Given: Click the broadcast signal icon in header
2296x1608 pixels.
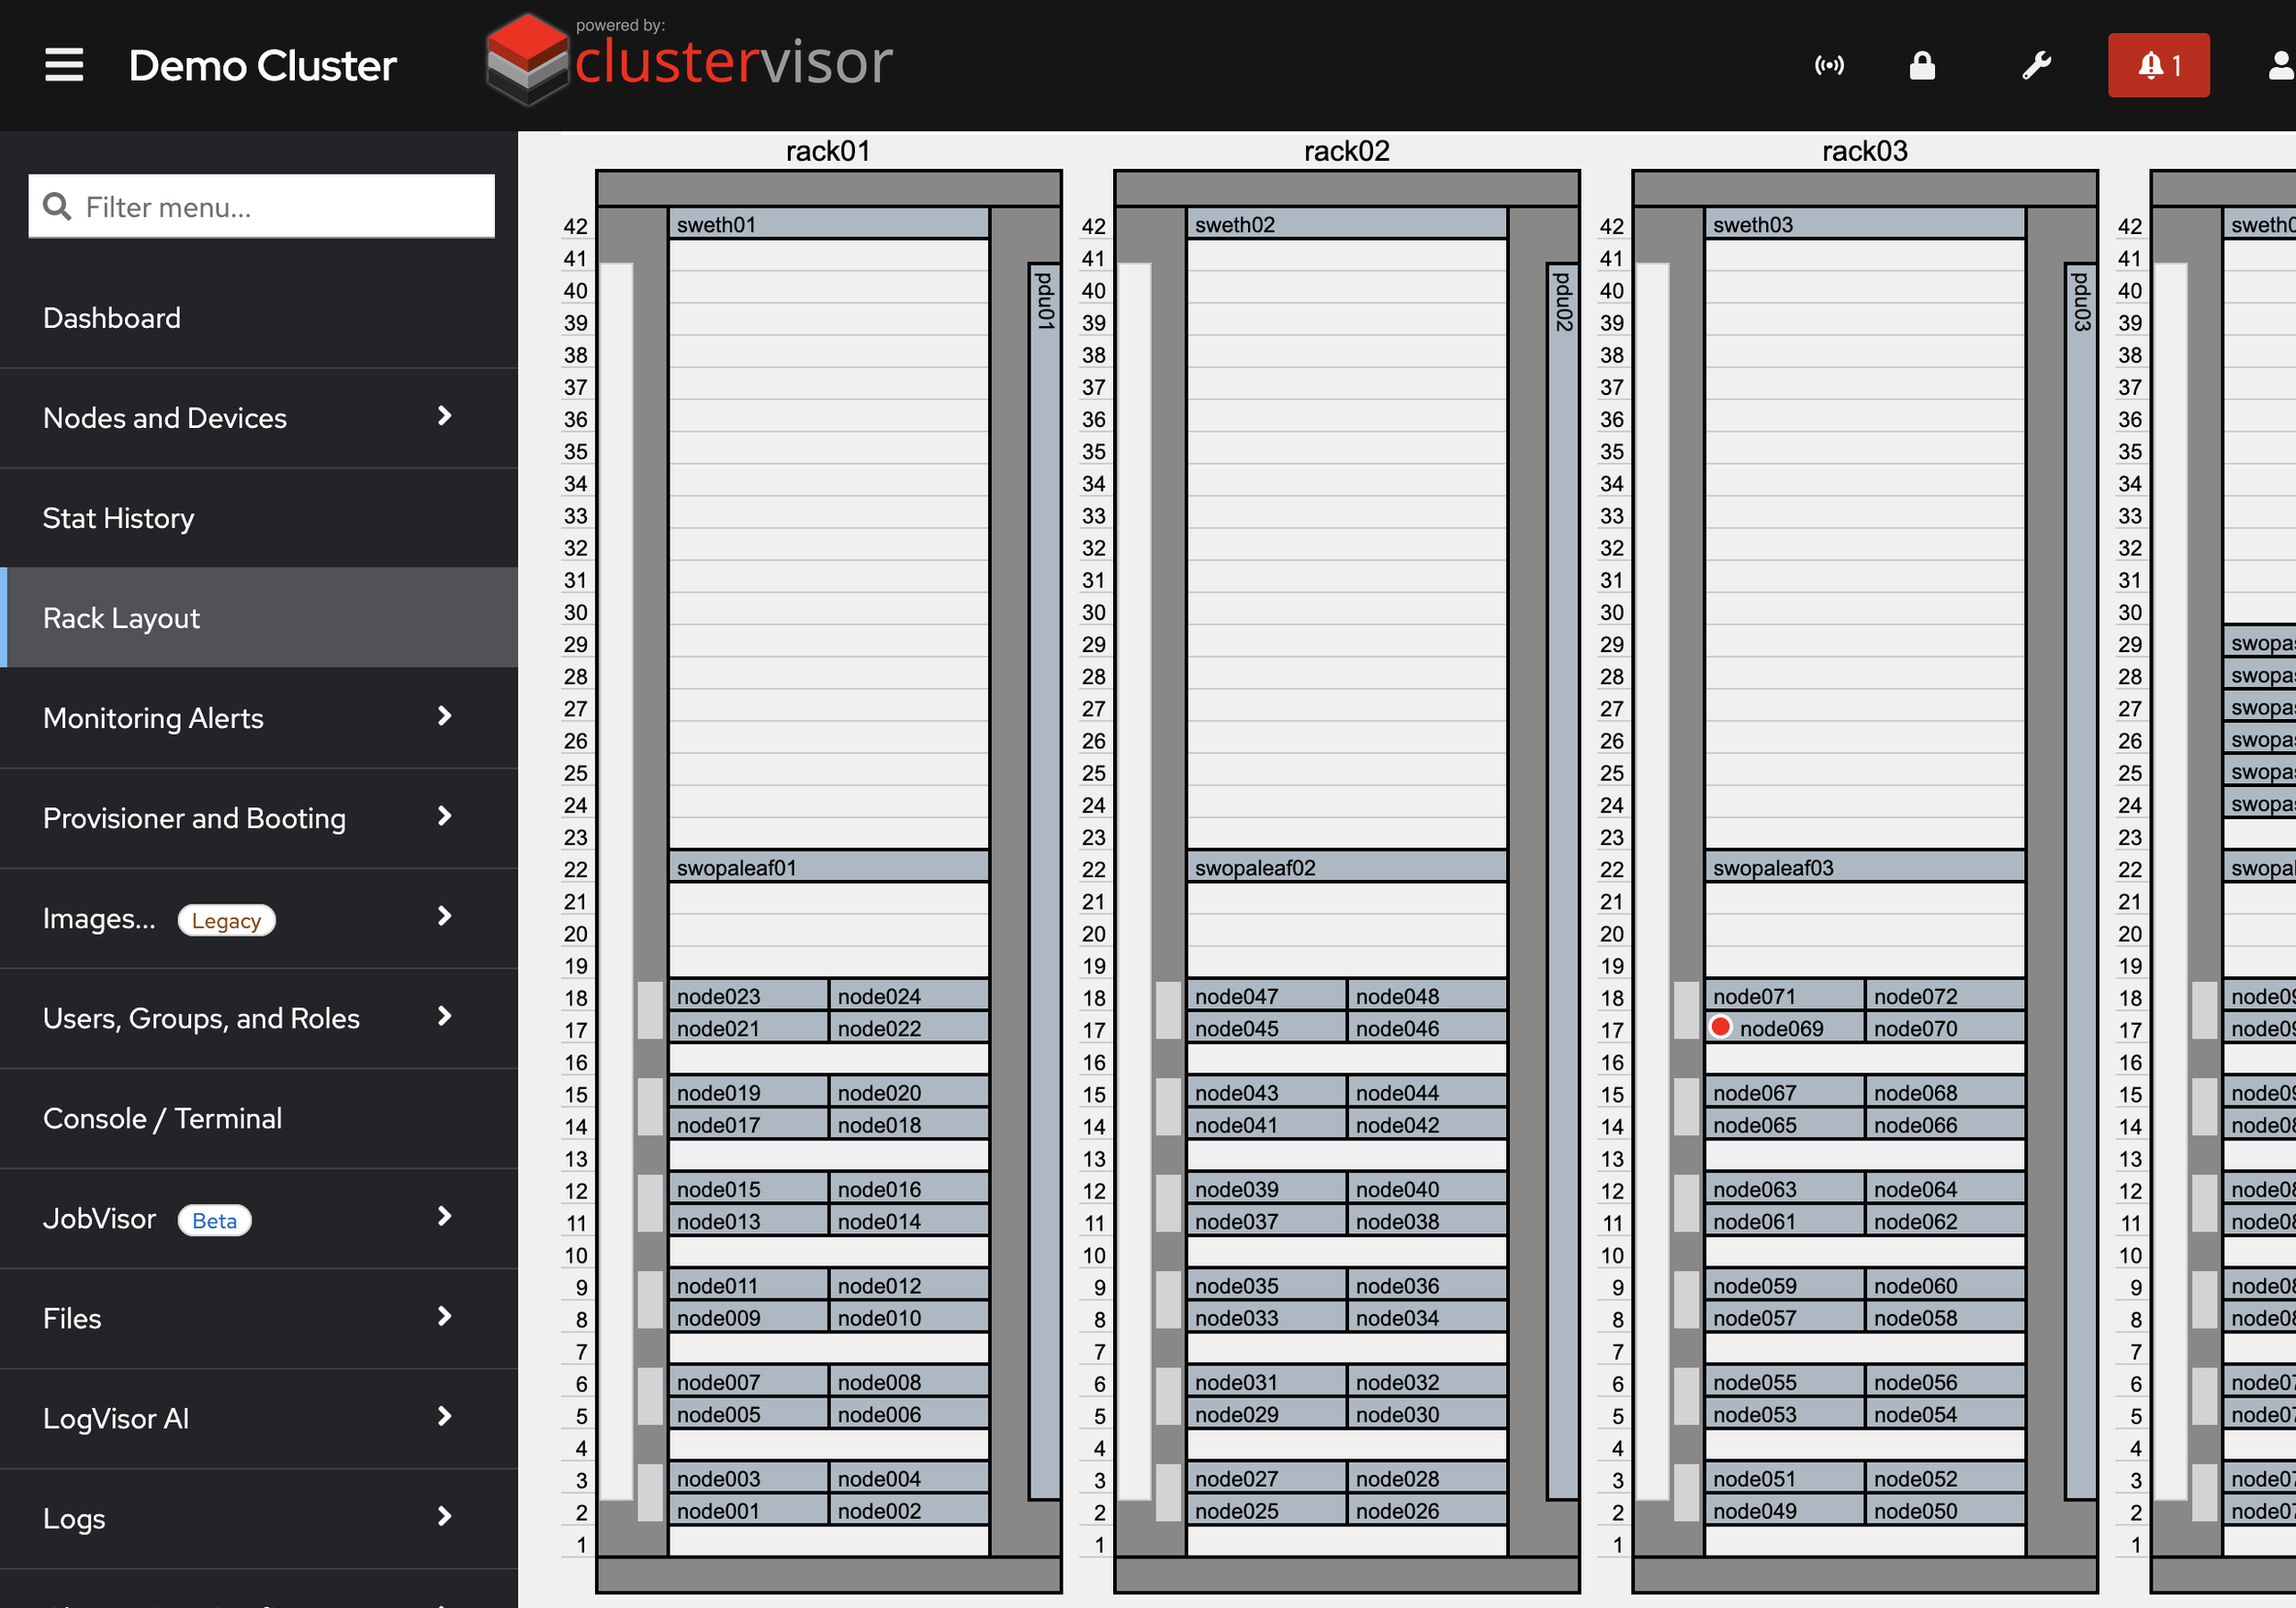Looking at the screenshot, I should click(x=1829, y=66).
